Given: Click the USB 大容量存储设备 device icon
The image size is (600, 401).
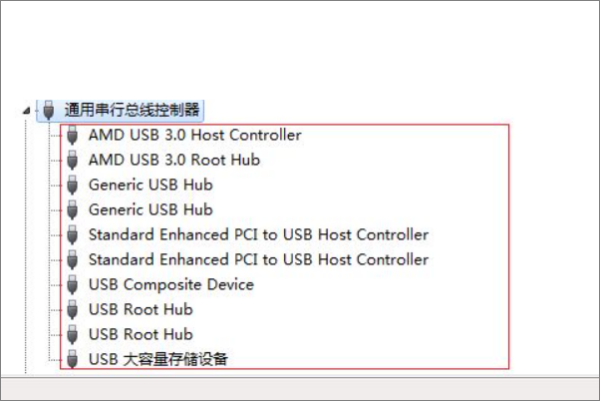Looking at the screenshot, I should click(x=72, y=358).
